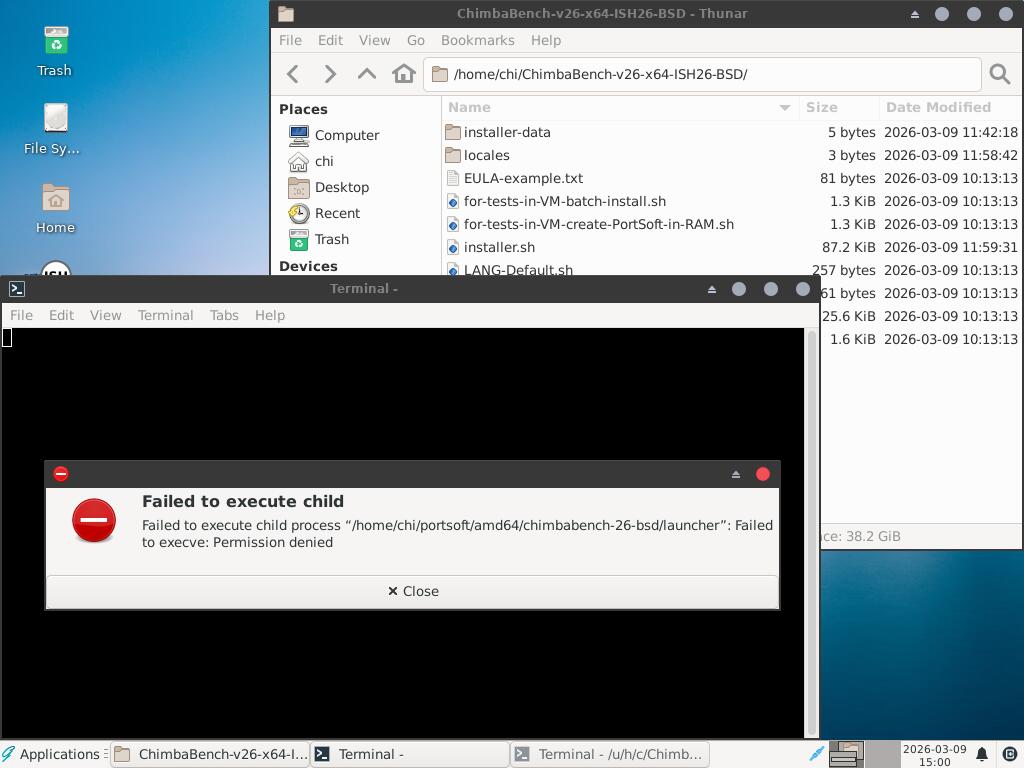Viewport: 1024px width, 768px height.
Task: Click the search icon in Thunar
Action: [999, 74]
